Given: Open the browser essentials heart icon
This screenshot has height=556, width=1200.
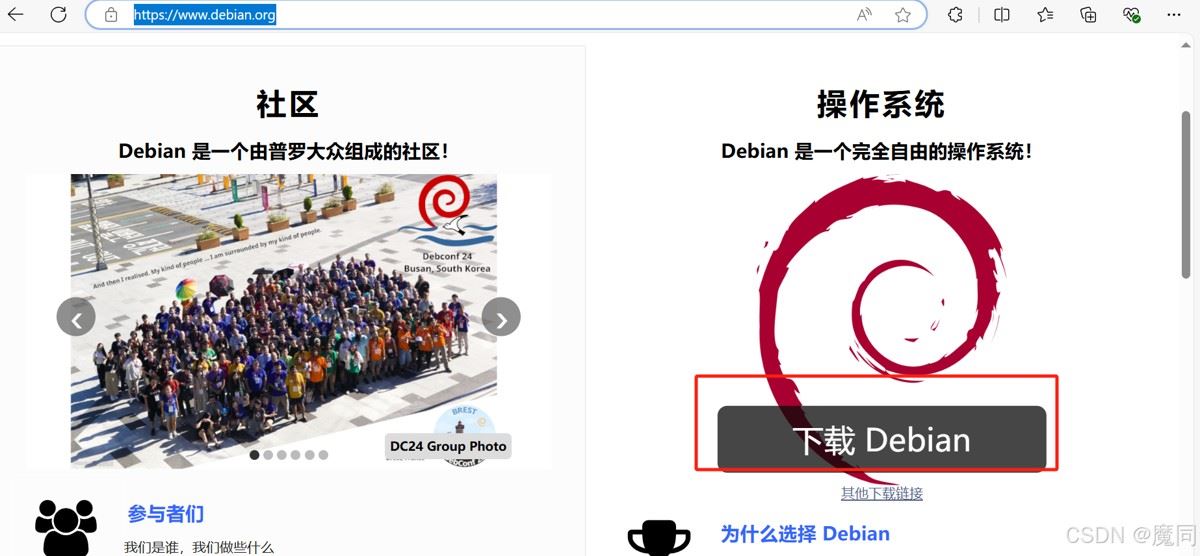Looking at the screenshot, I should tap(1132, 15).
